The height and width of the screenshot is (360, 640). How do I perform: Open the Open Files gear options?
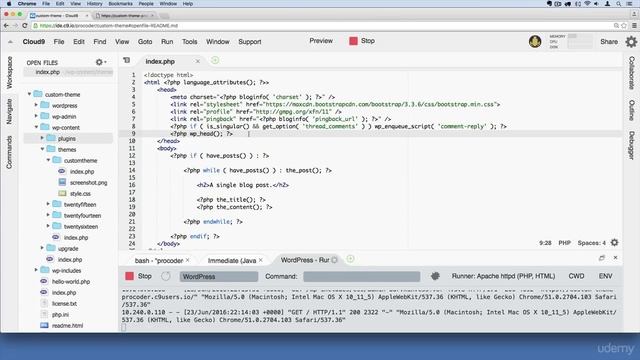point(100,62)
